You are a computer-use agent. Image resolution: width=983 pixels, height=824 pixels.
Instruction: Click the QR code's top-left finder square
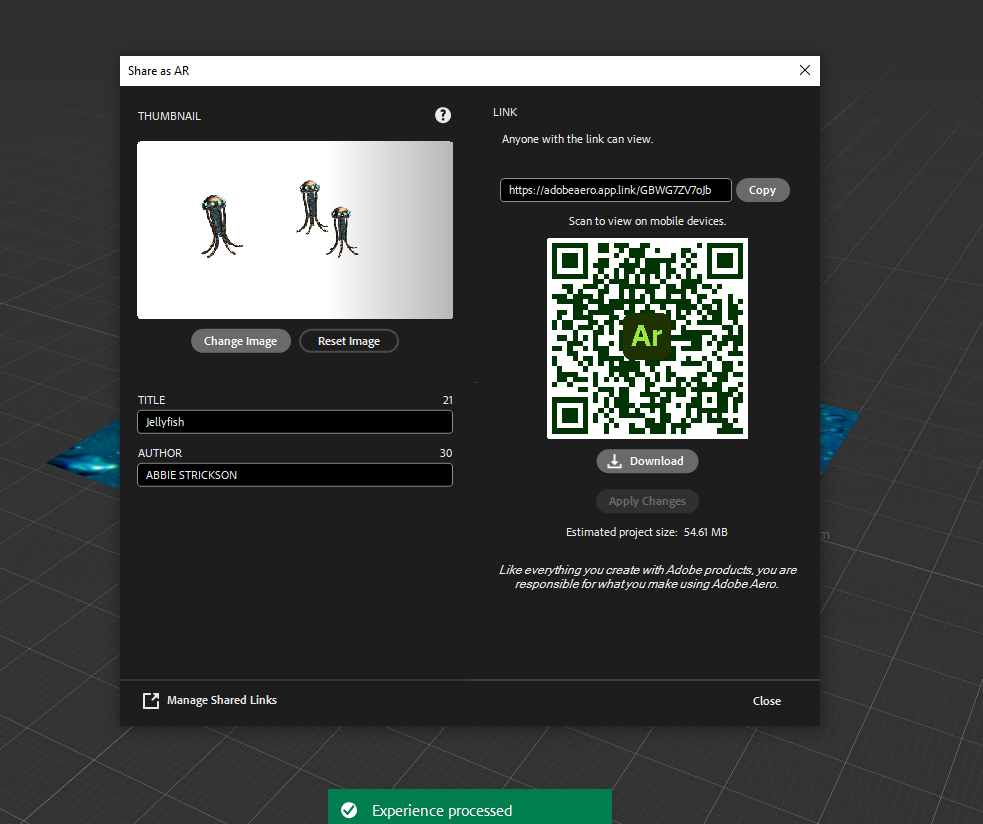[x=570, y=262]
